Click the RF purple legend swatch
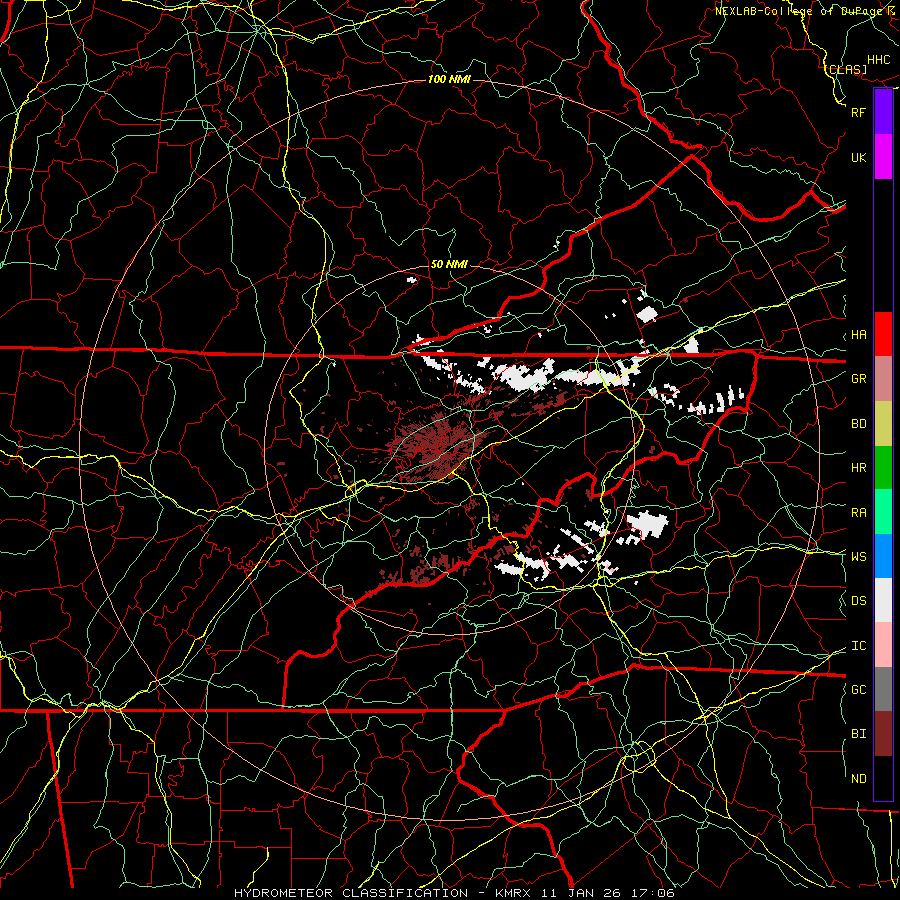This screenshot has width=900, height=900. pos(883,112)
